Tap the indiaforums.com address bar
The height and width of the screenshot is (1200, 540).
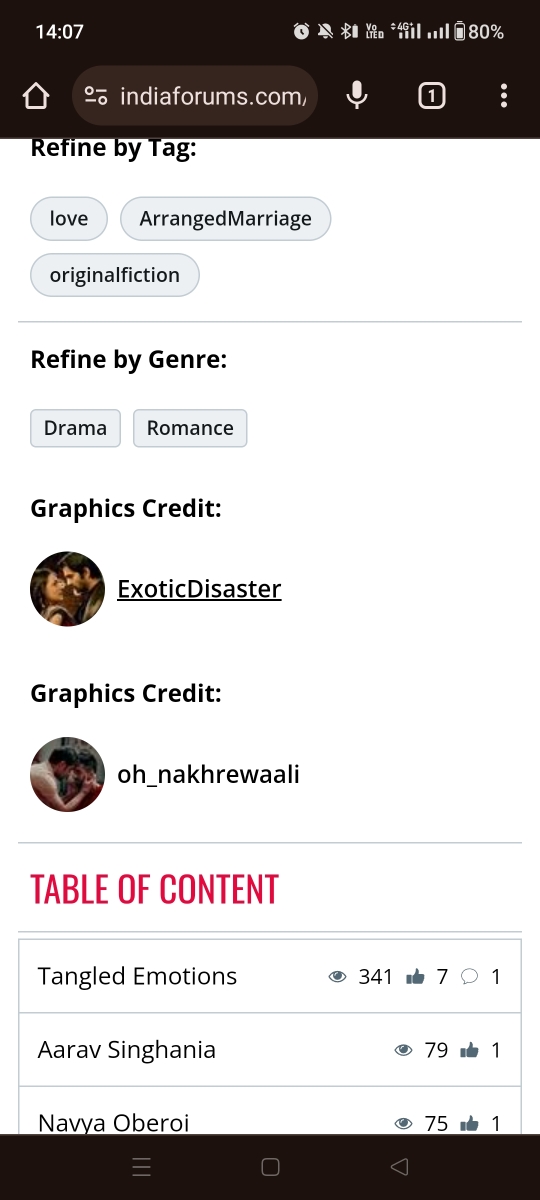(195, 96)
